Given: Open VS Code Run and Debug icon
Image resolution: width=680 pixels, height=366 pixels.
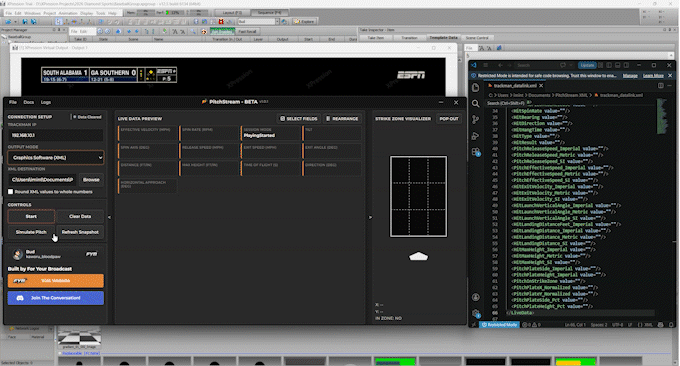Looking at the screenshot, I should 476,136.
